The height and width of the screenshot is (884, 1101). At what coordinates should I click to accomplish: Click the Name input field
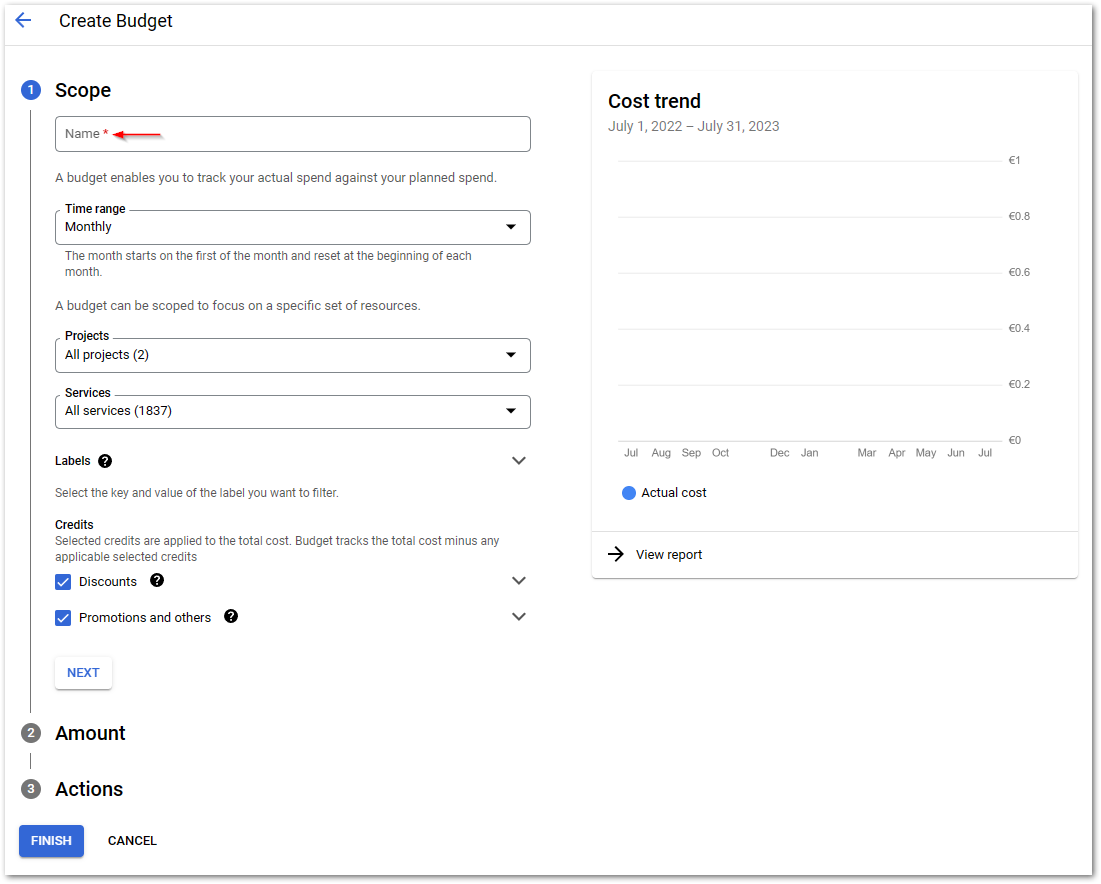click(x=293, y=134)
